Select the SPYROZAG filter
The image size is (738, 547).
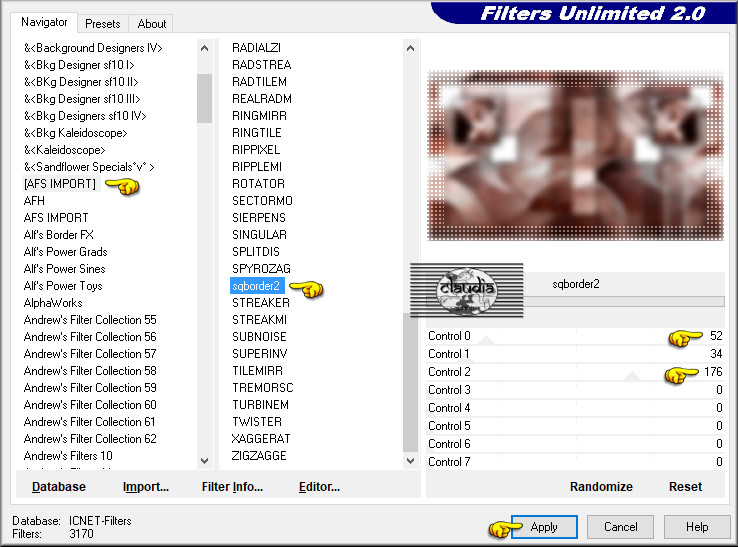tap(261, 269)
